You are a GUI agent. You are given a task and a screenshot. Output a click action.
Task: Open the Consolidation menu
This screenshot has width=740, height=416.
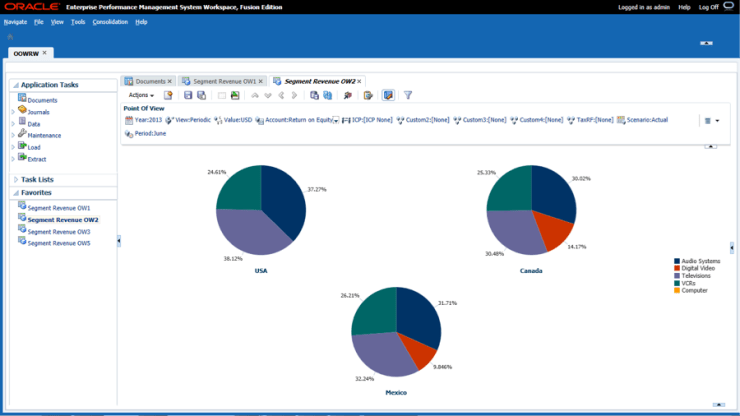point(110,21)
